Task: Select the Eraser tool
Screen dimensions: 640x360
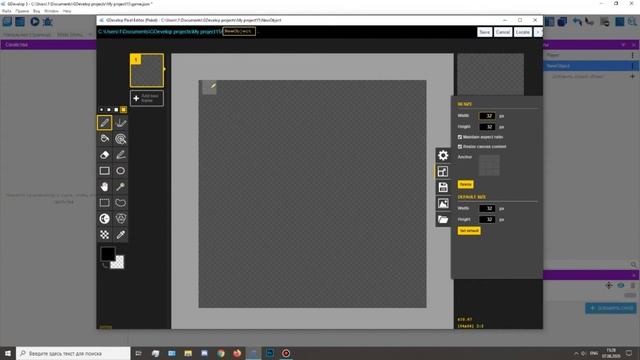Action: pyautogui.click(x=104, y=155)
